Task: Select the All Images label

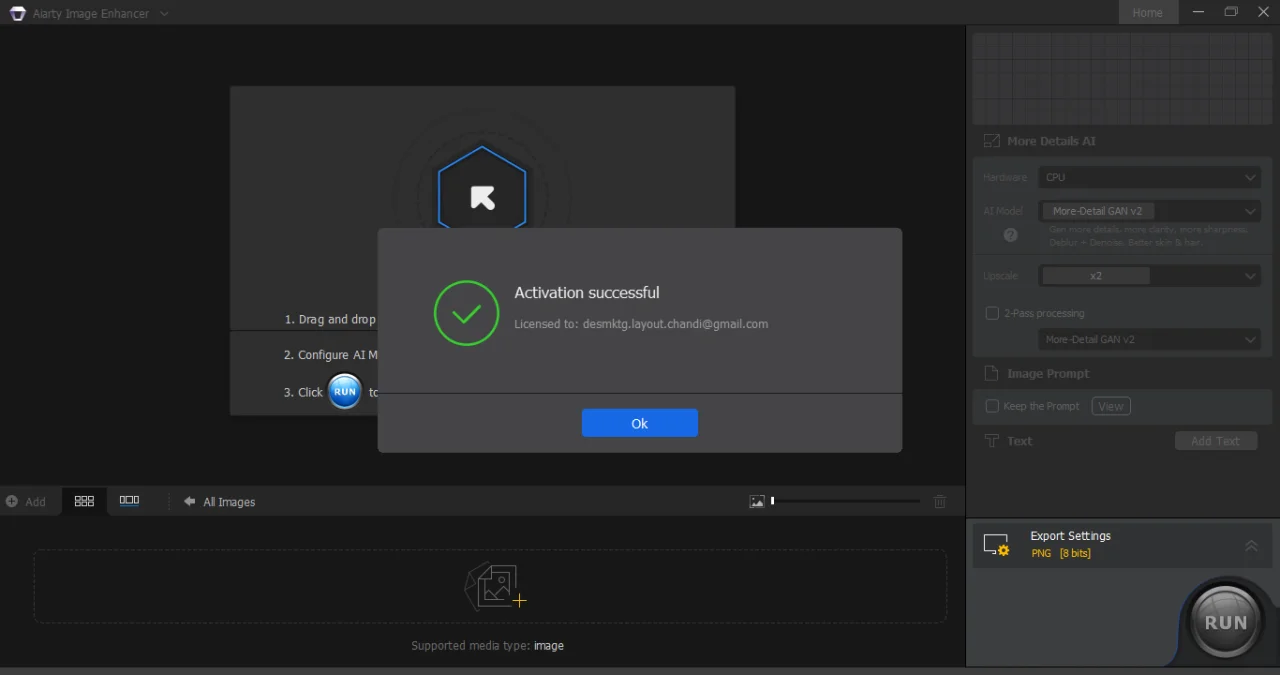Action: point(229,502)
